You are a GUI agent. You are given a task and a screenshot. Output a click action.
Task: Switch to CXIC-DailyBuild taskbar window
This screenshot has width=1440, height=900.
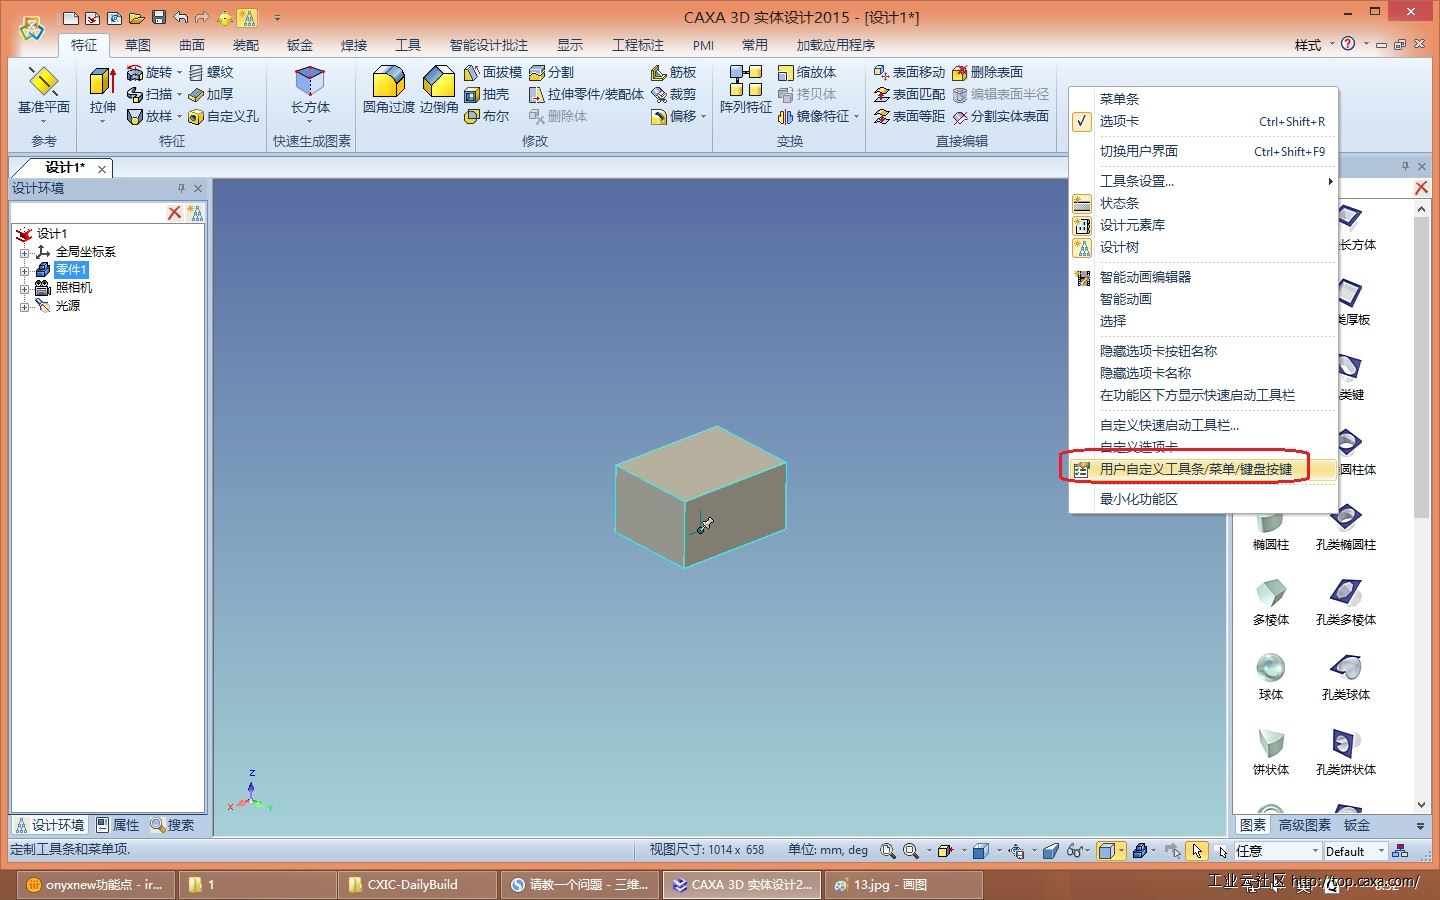pos(417,884)
